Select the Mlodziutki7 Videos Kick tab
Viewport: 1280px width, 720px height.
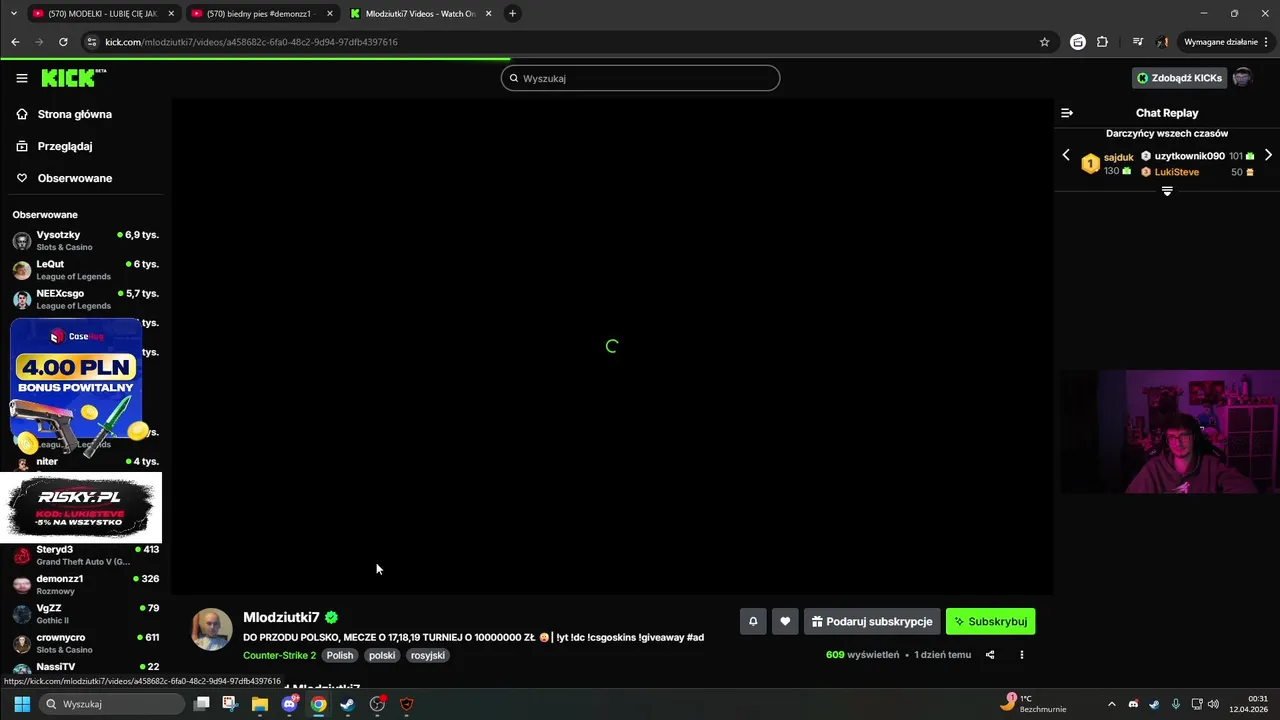[421, 14]
